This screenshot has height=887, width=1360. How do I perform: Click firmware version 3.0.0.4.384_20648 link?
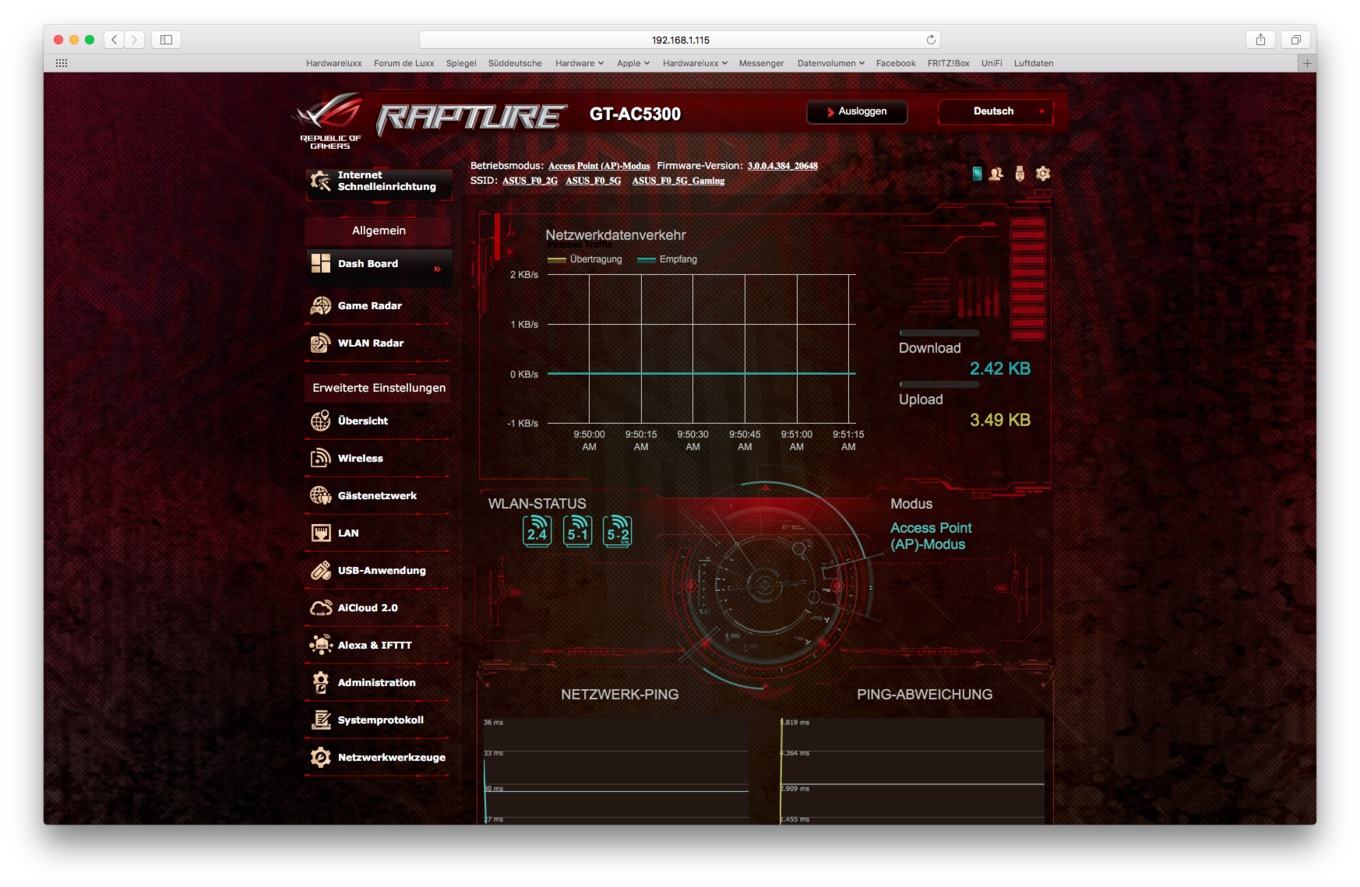782,166
